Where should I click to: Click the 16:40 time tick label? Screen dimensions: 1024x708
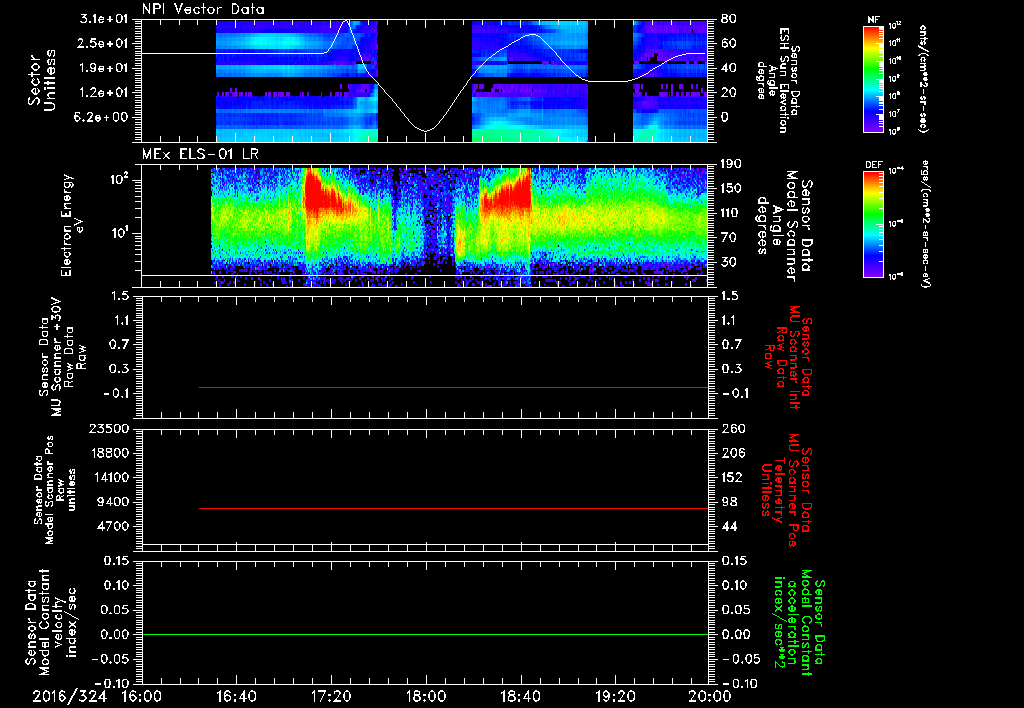point(236,696)
